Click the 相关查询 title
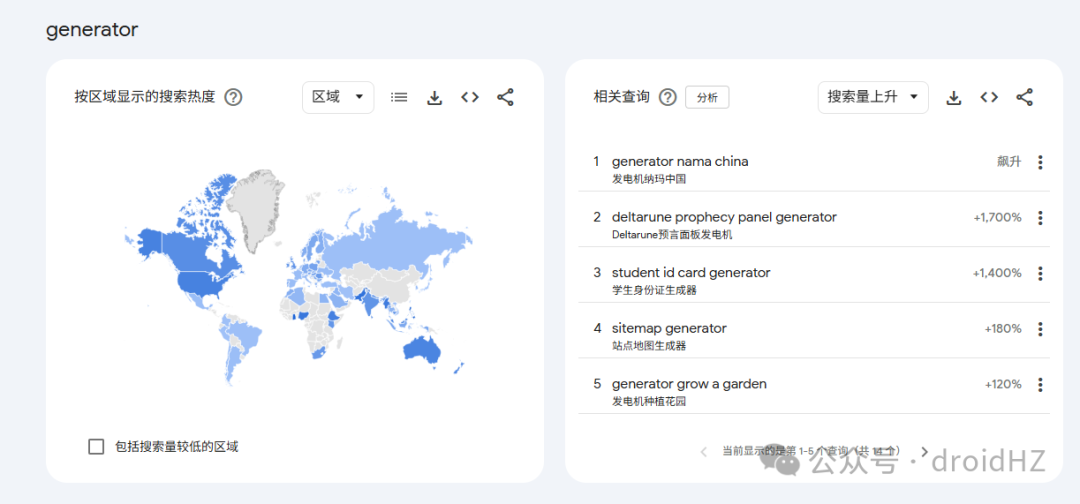This screenshot has width=1080, height=504. (621, 97)
